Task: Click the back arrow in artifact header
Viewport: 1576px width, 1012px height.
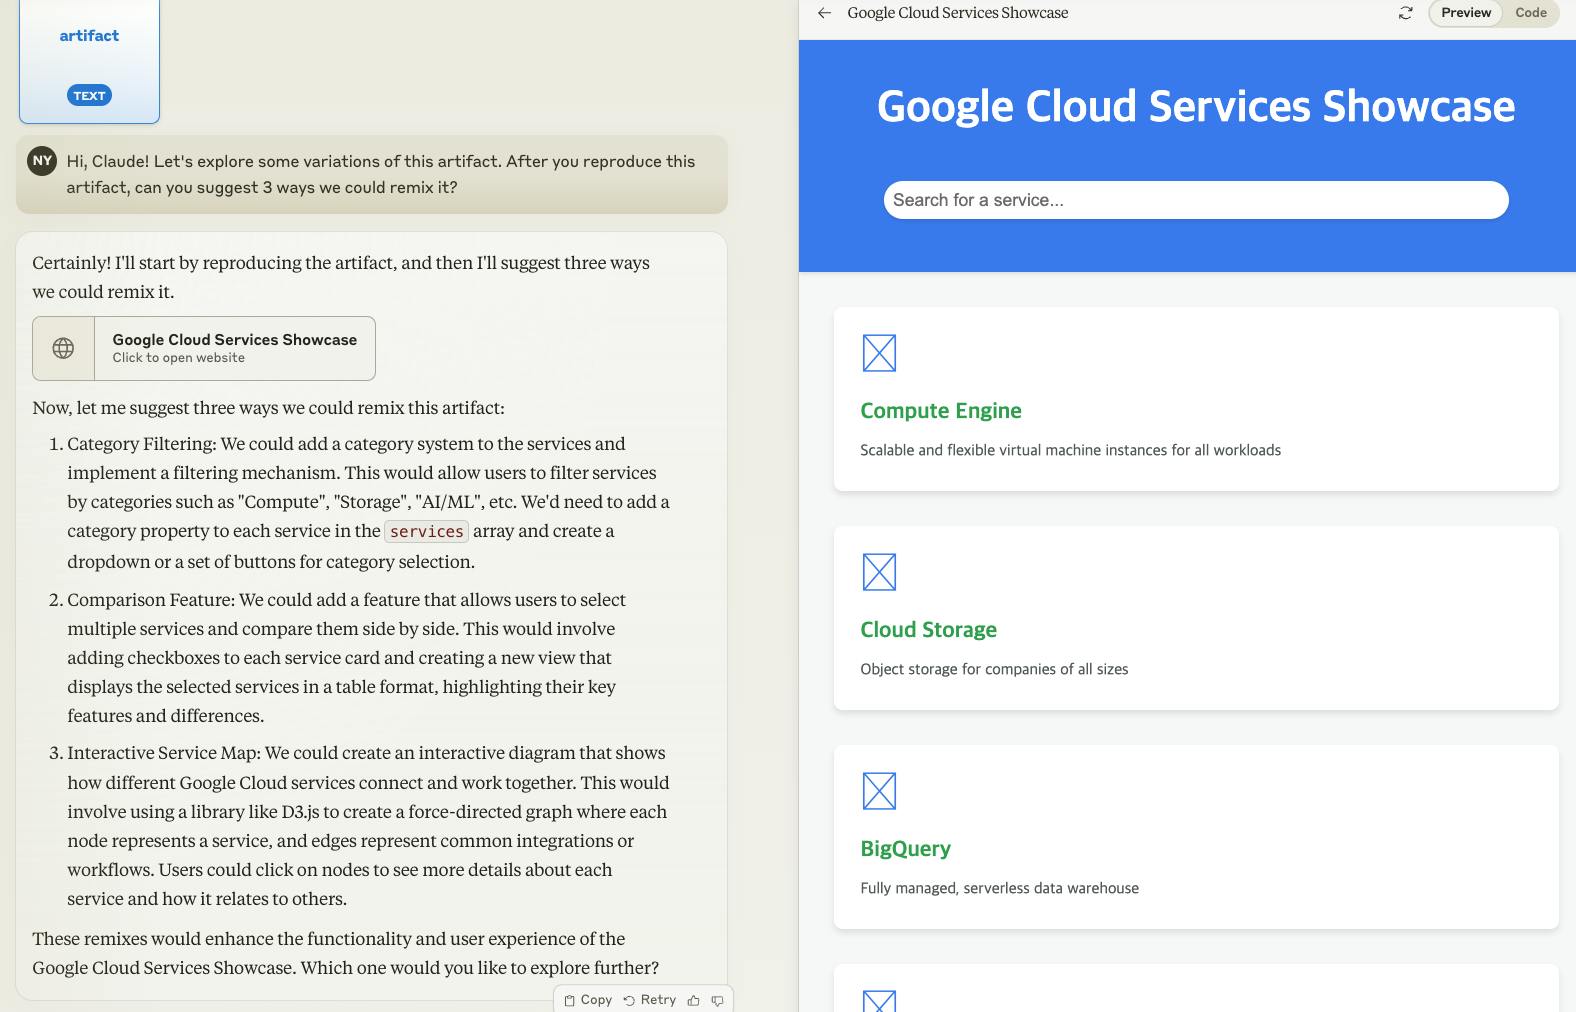Action: (x=824, y=13)
